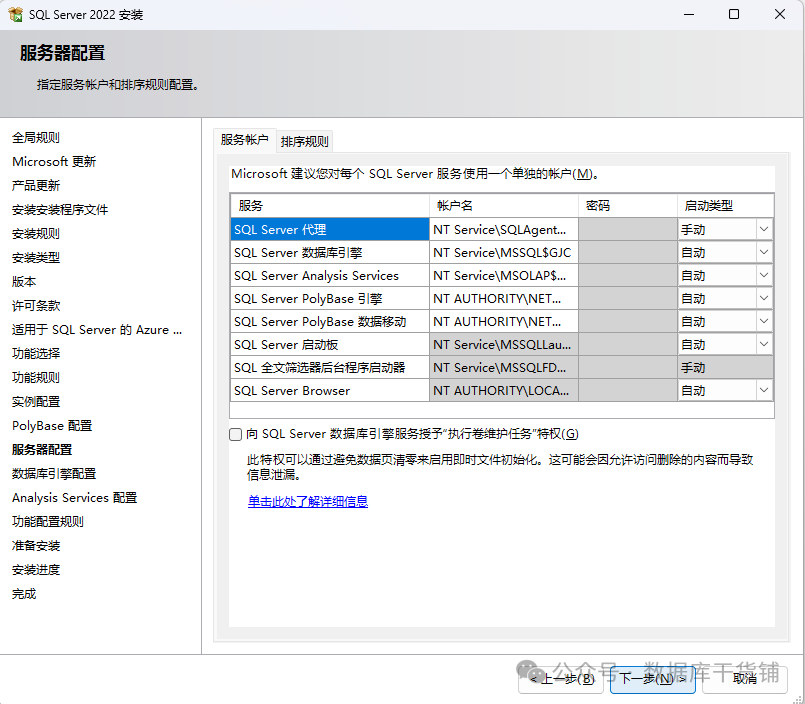Edit account name NT Service\MSOLAP$ cell
The height and width of the screenshot is (704, 805).
[x=504, y=276]
